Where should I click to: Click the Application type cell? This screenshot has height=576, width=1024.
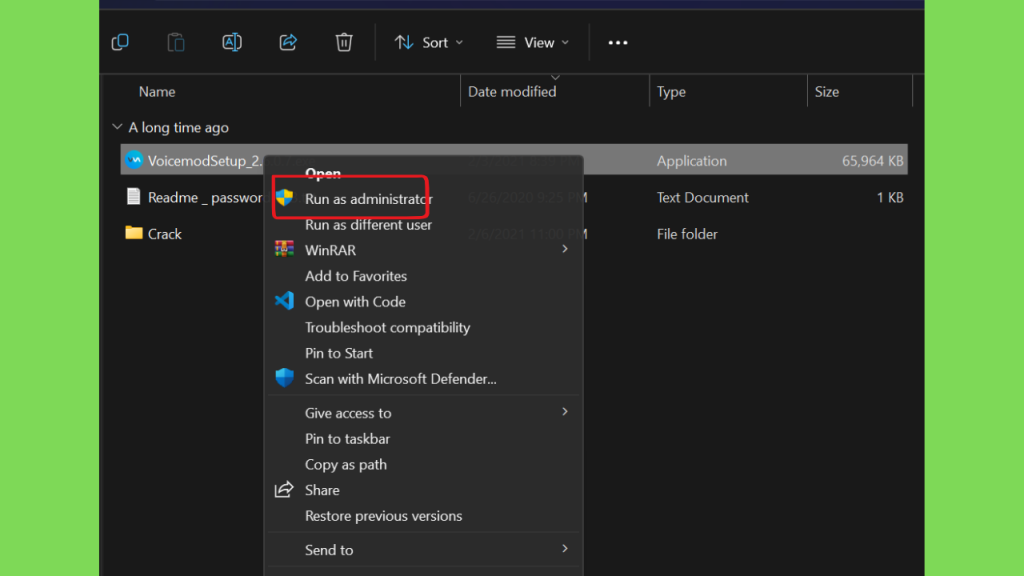pos(692,161)
